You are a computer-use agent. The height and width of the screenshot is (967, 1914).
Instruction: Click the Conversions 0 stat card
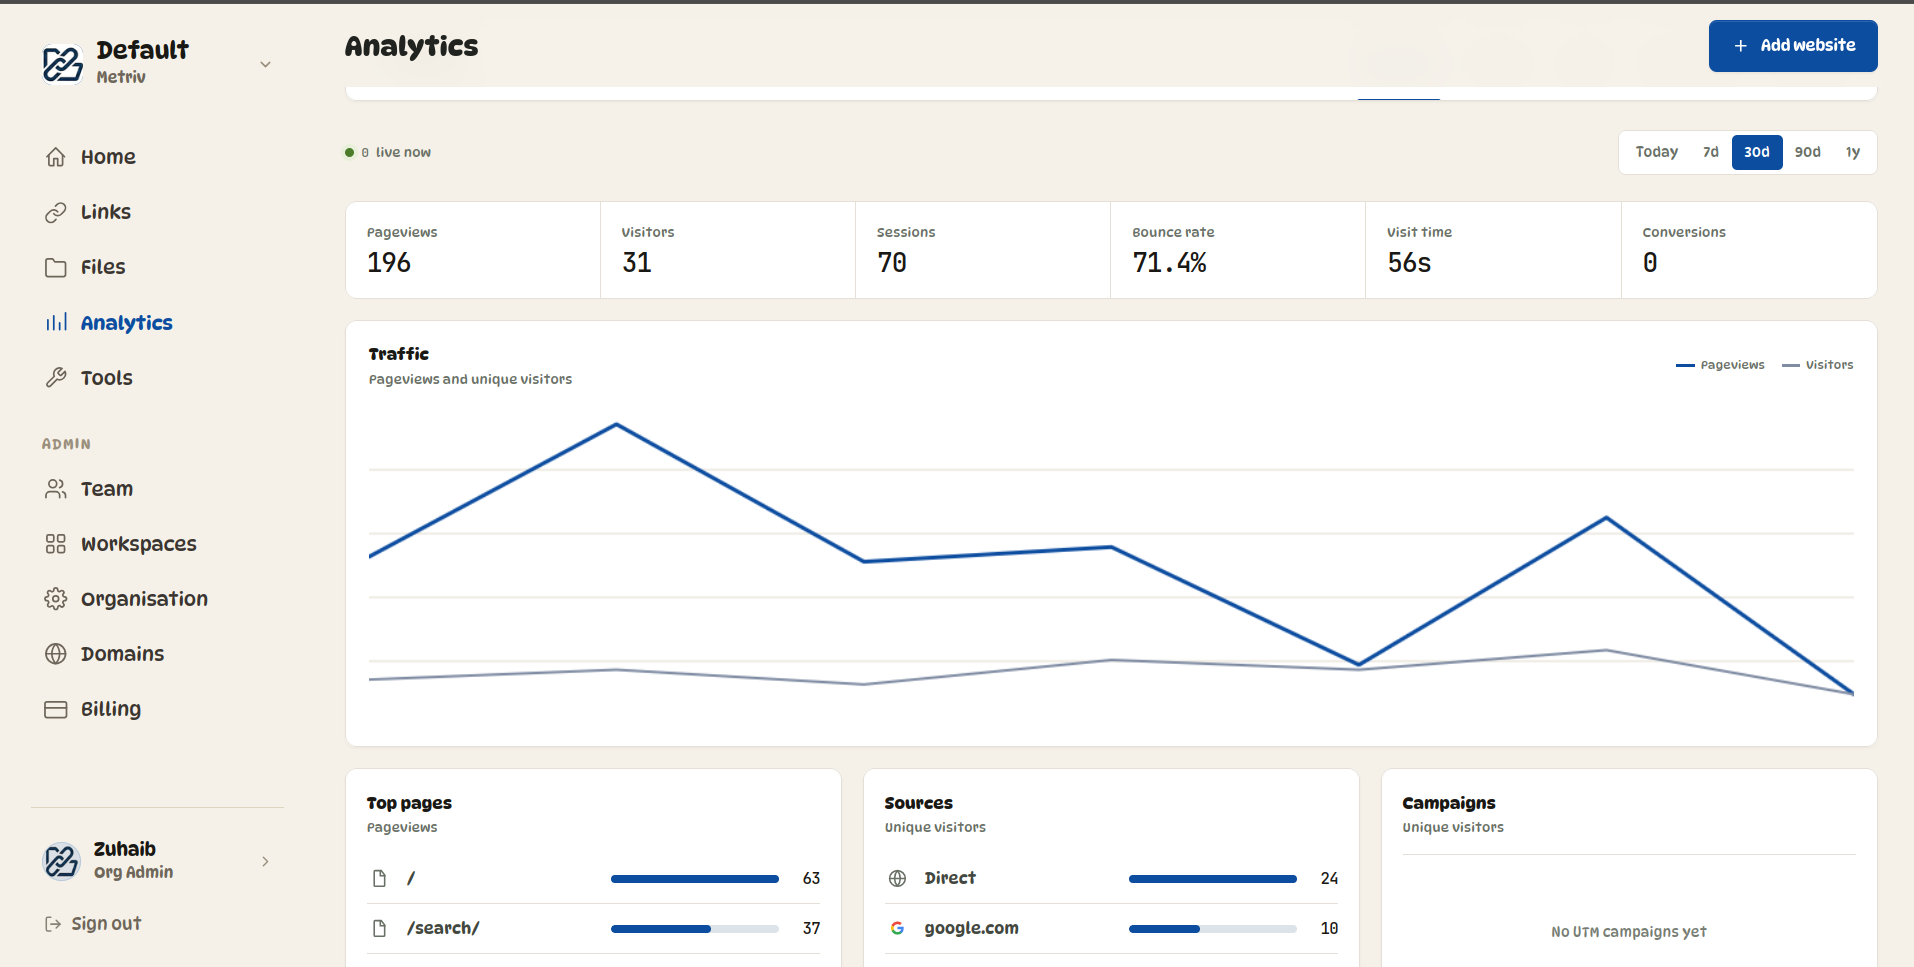[x=1749, y=250]
